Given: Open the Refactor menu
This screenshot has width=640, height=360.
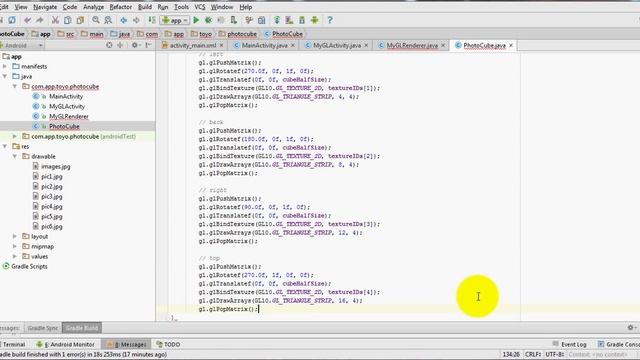Looking at the screenshot, I should [120, 7].
